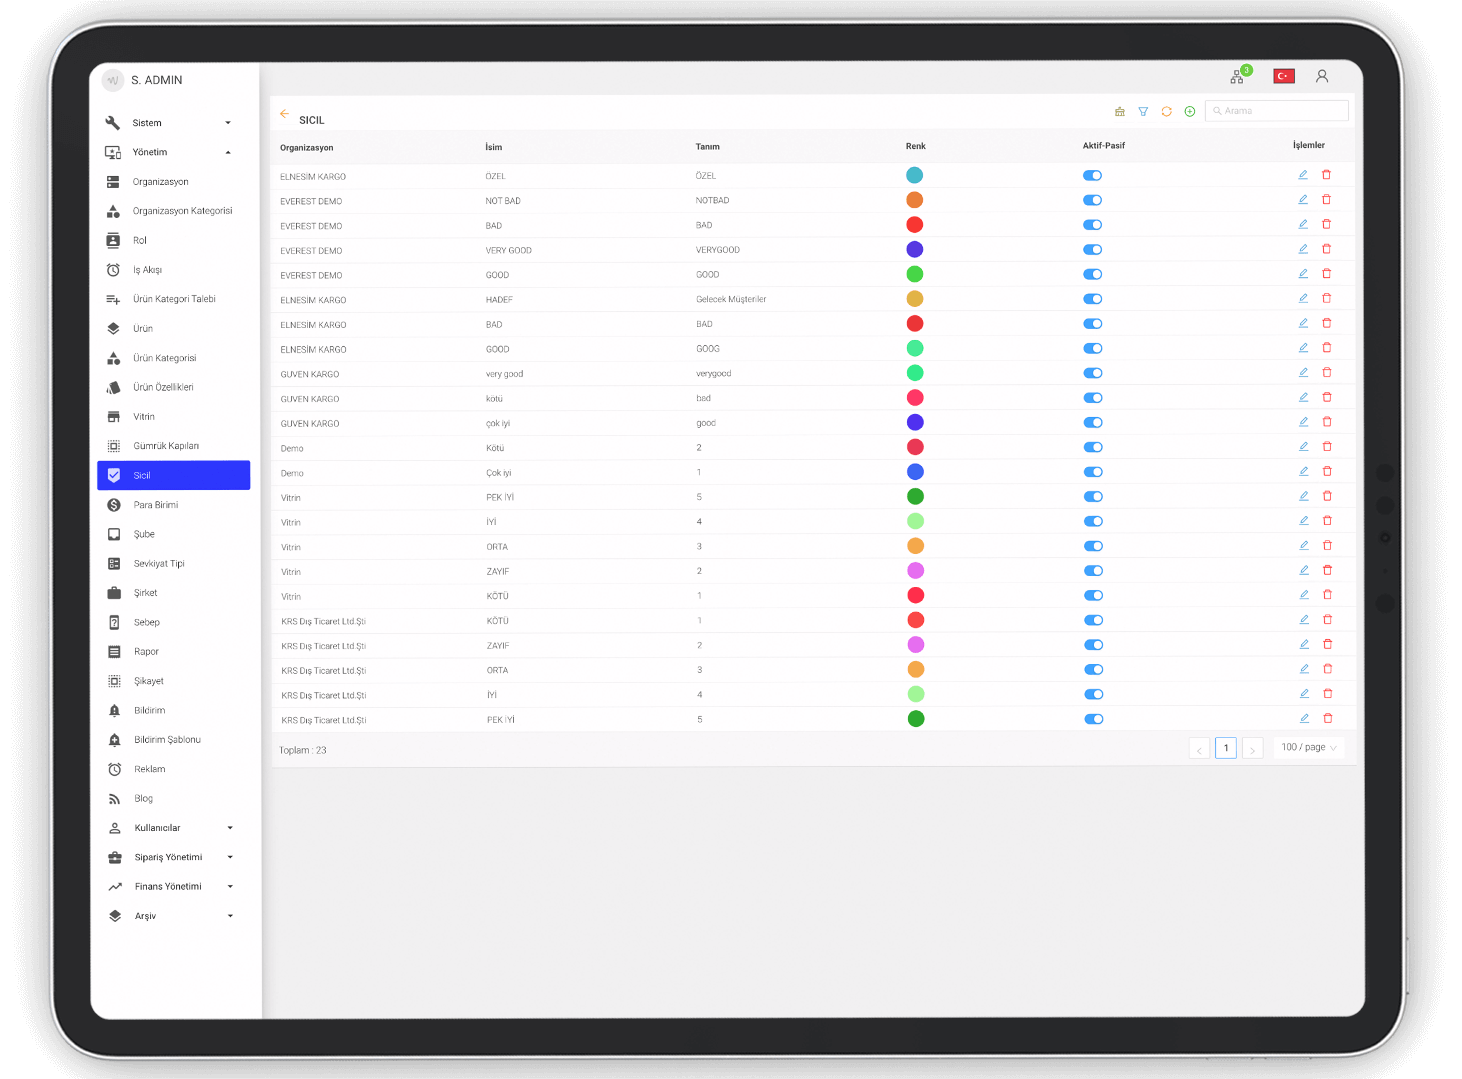
Task: Toggle active switch for Demo Kötü row
Action: pos(1093,447)
